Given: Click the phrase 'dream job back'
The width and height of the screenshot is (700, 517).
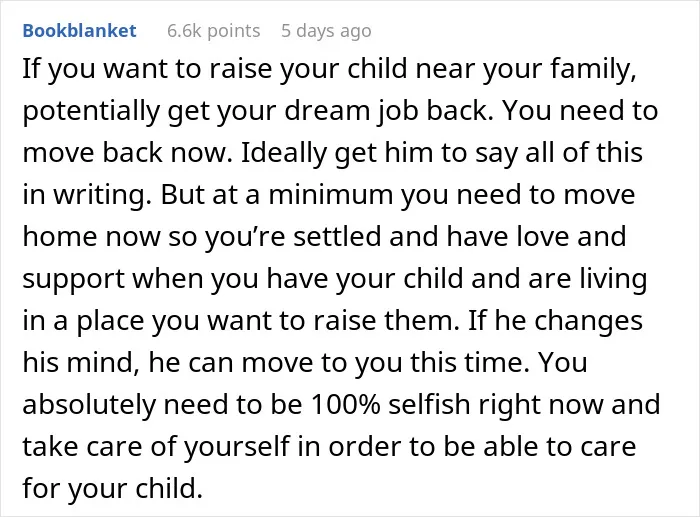Looking at the screenshot, I should click(x=385, y=111).
